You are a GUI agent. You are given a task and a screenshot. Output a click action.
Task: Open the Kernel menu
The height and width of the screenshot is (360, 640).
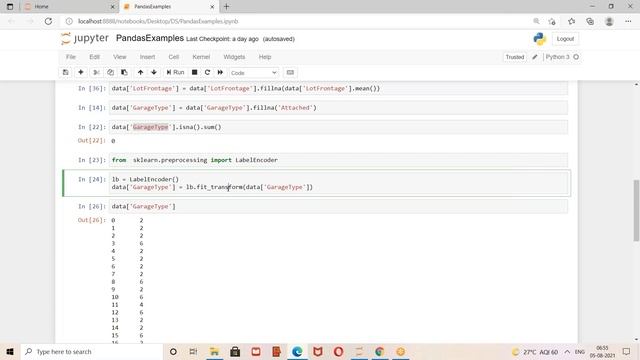click(x=201, y=57)
